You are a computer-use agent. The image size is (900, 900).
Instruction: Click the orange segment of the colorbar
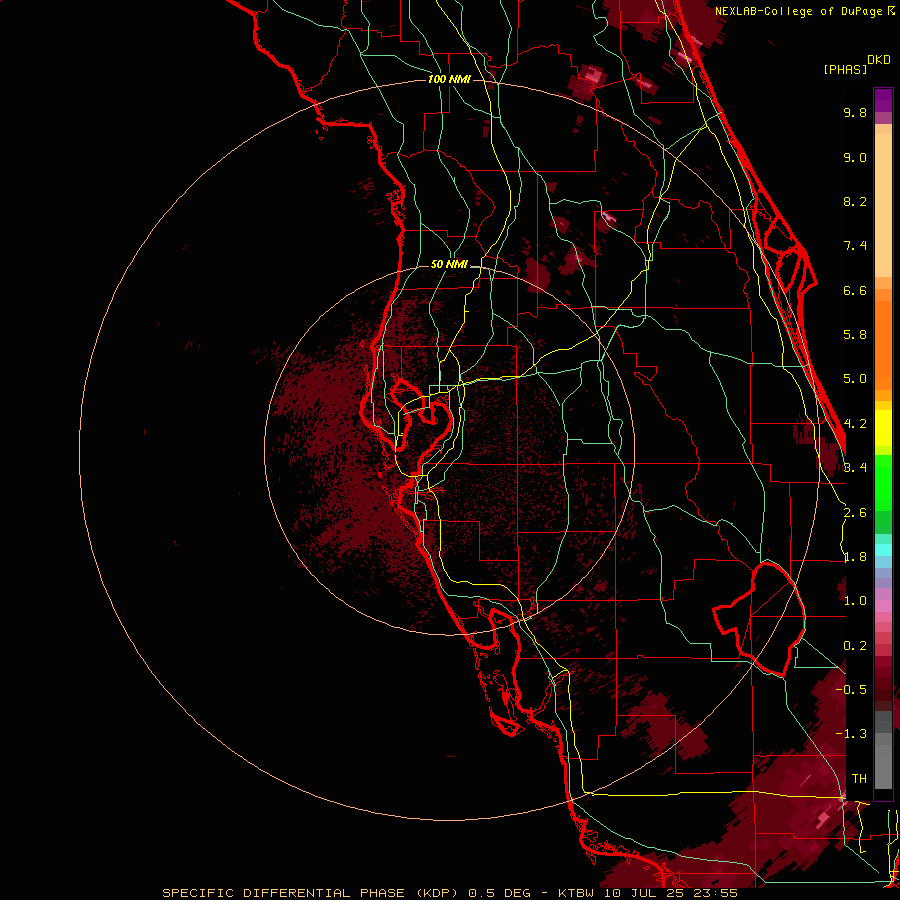click(883, 344)
